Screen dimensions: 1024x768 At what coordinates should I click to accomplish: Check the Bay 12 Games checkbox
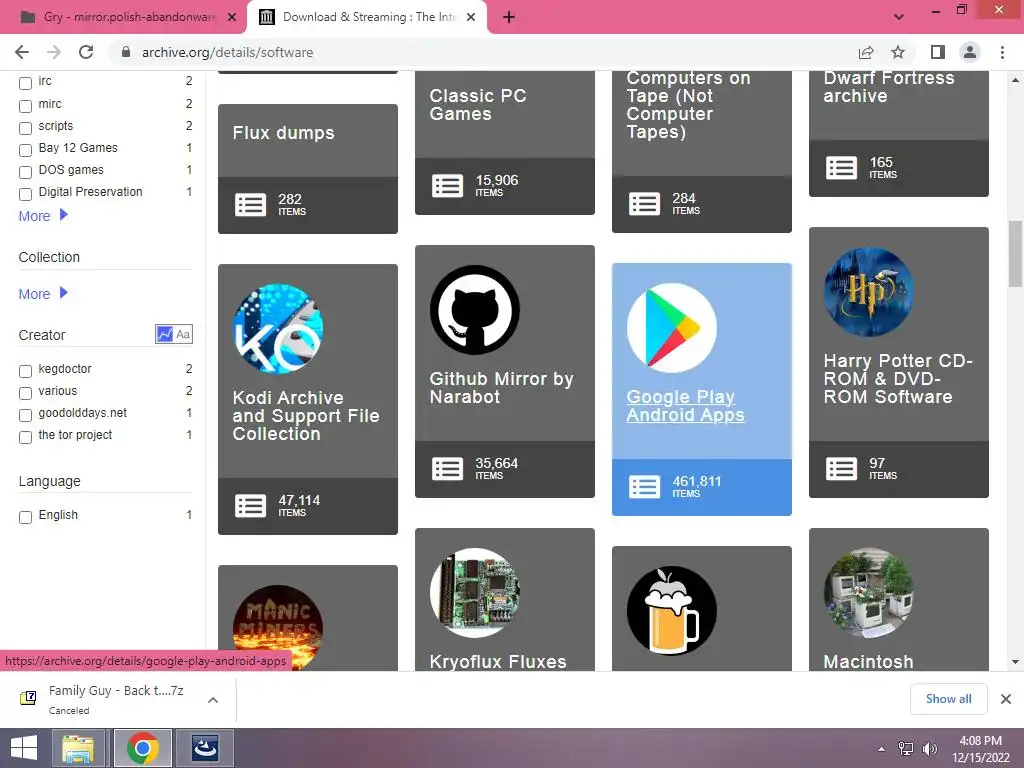25,150
